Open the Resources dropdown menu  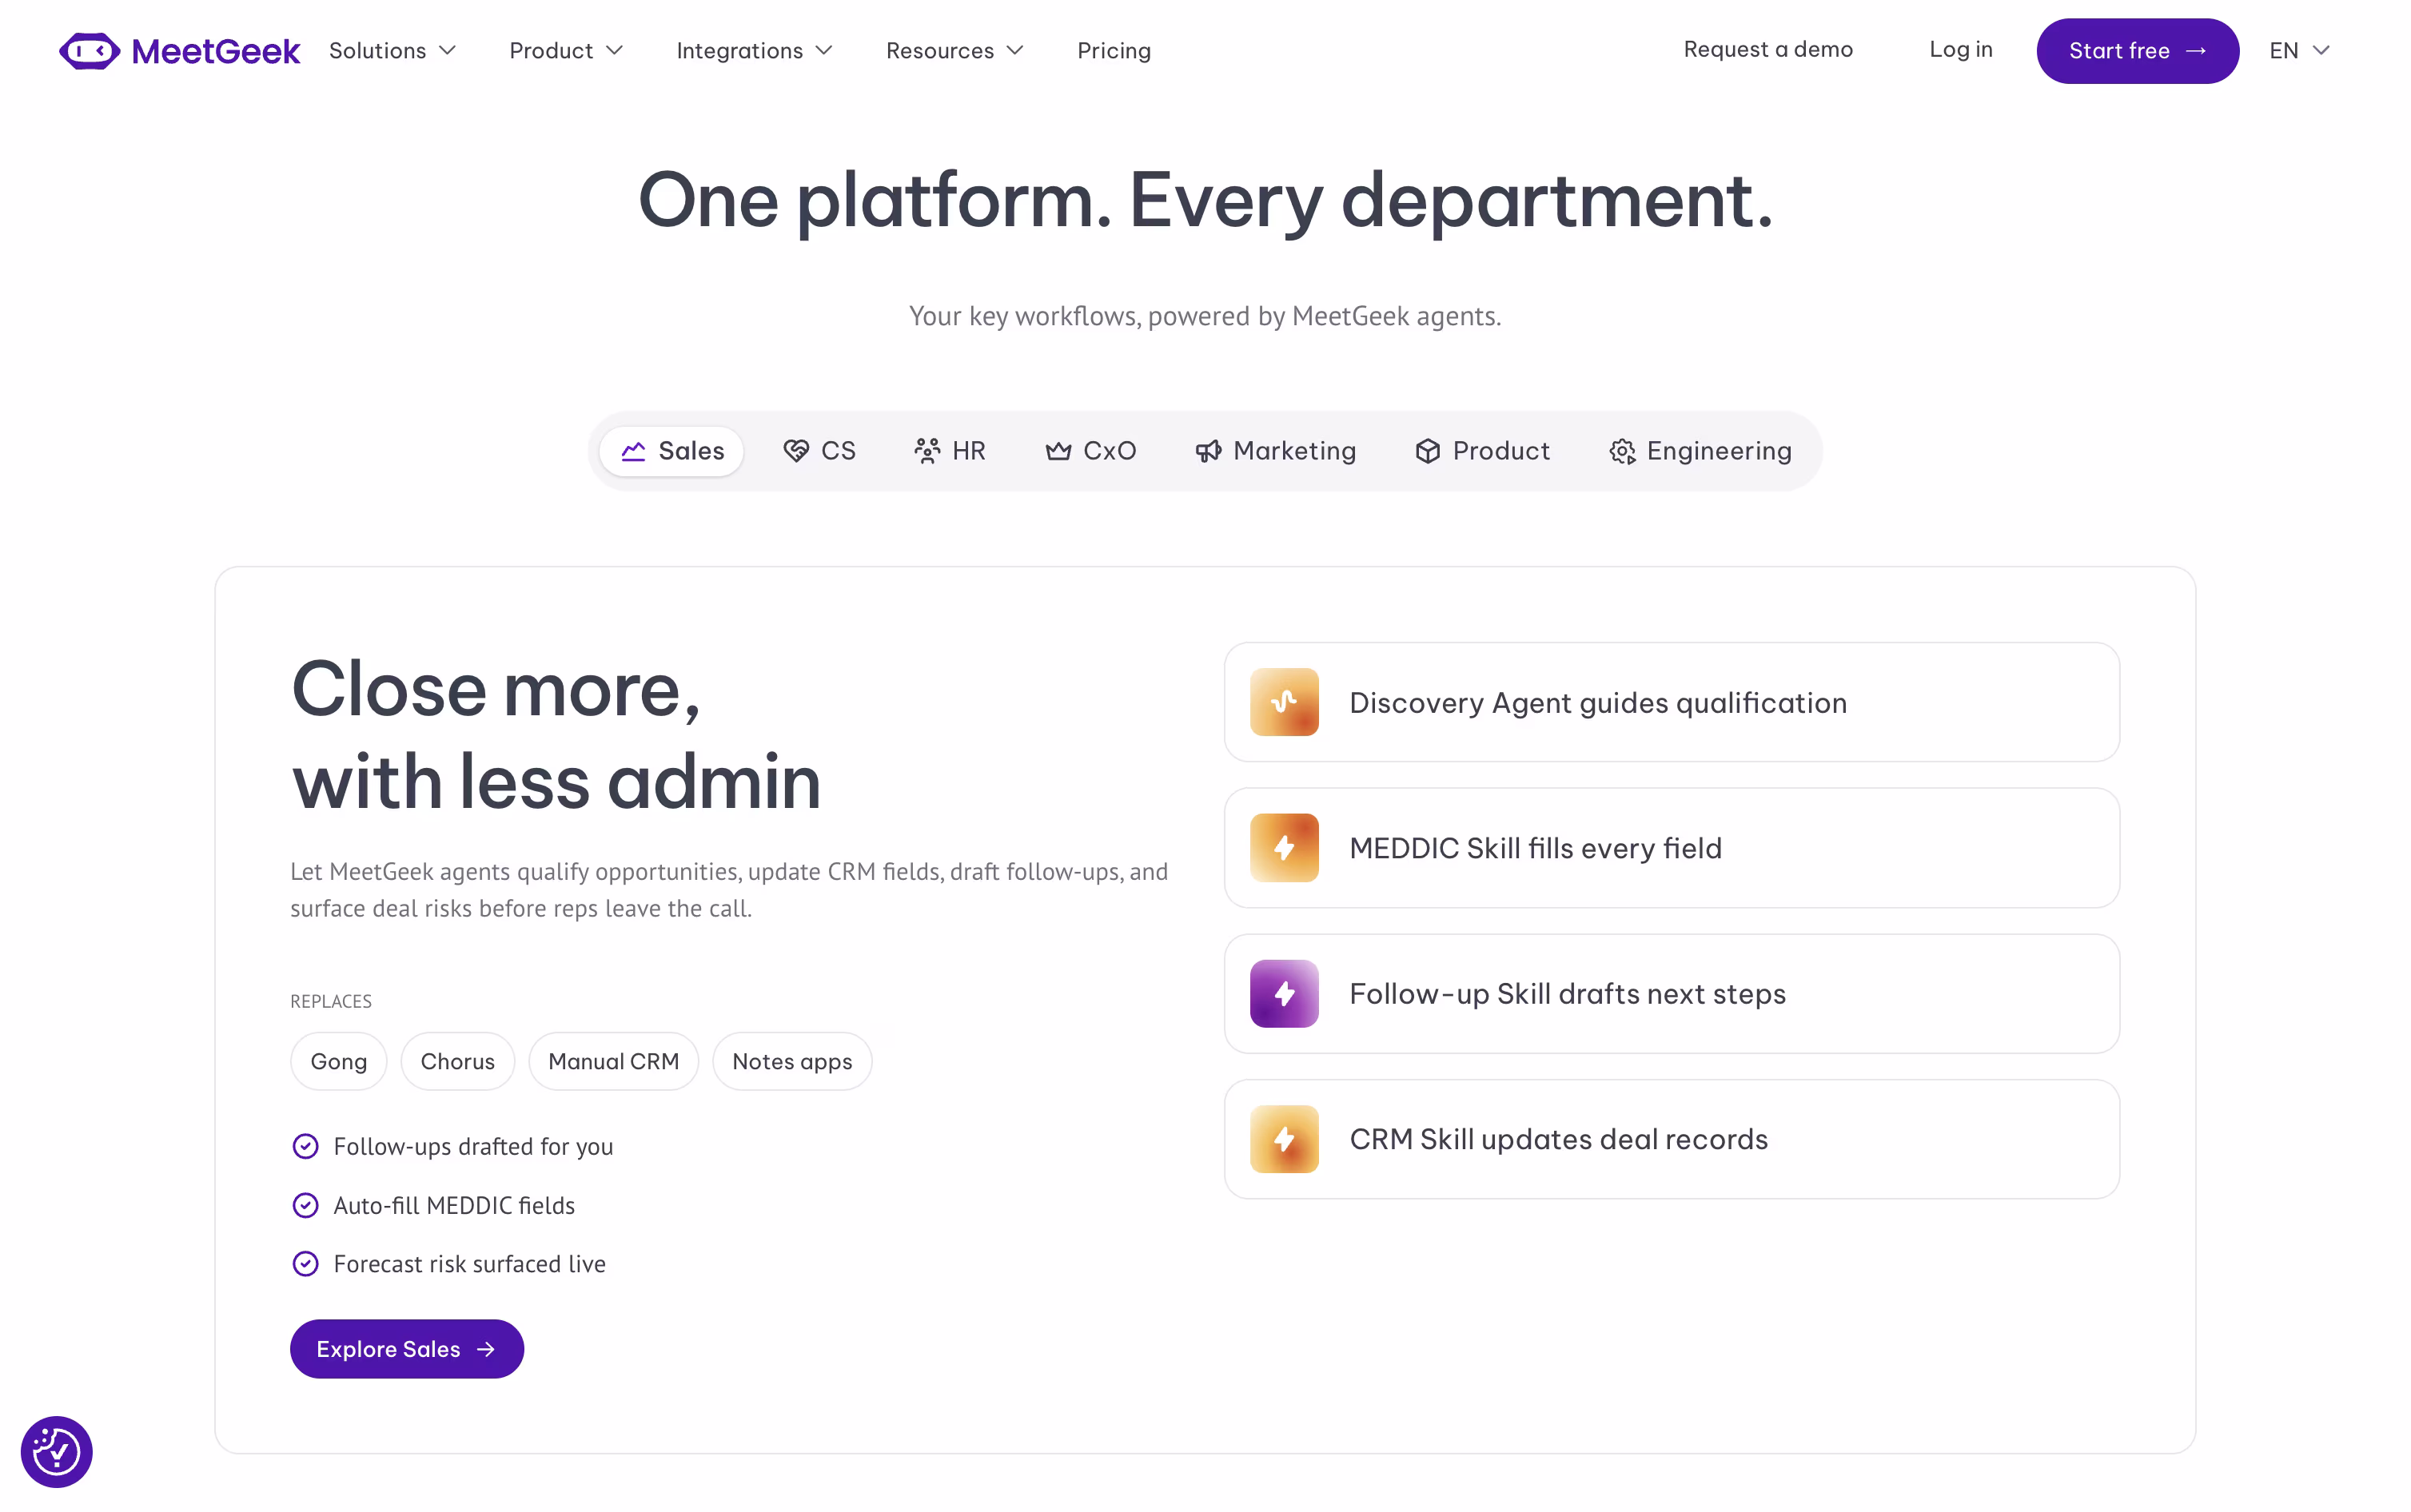954,51
